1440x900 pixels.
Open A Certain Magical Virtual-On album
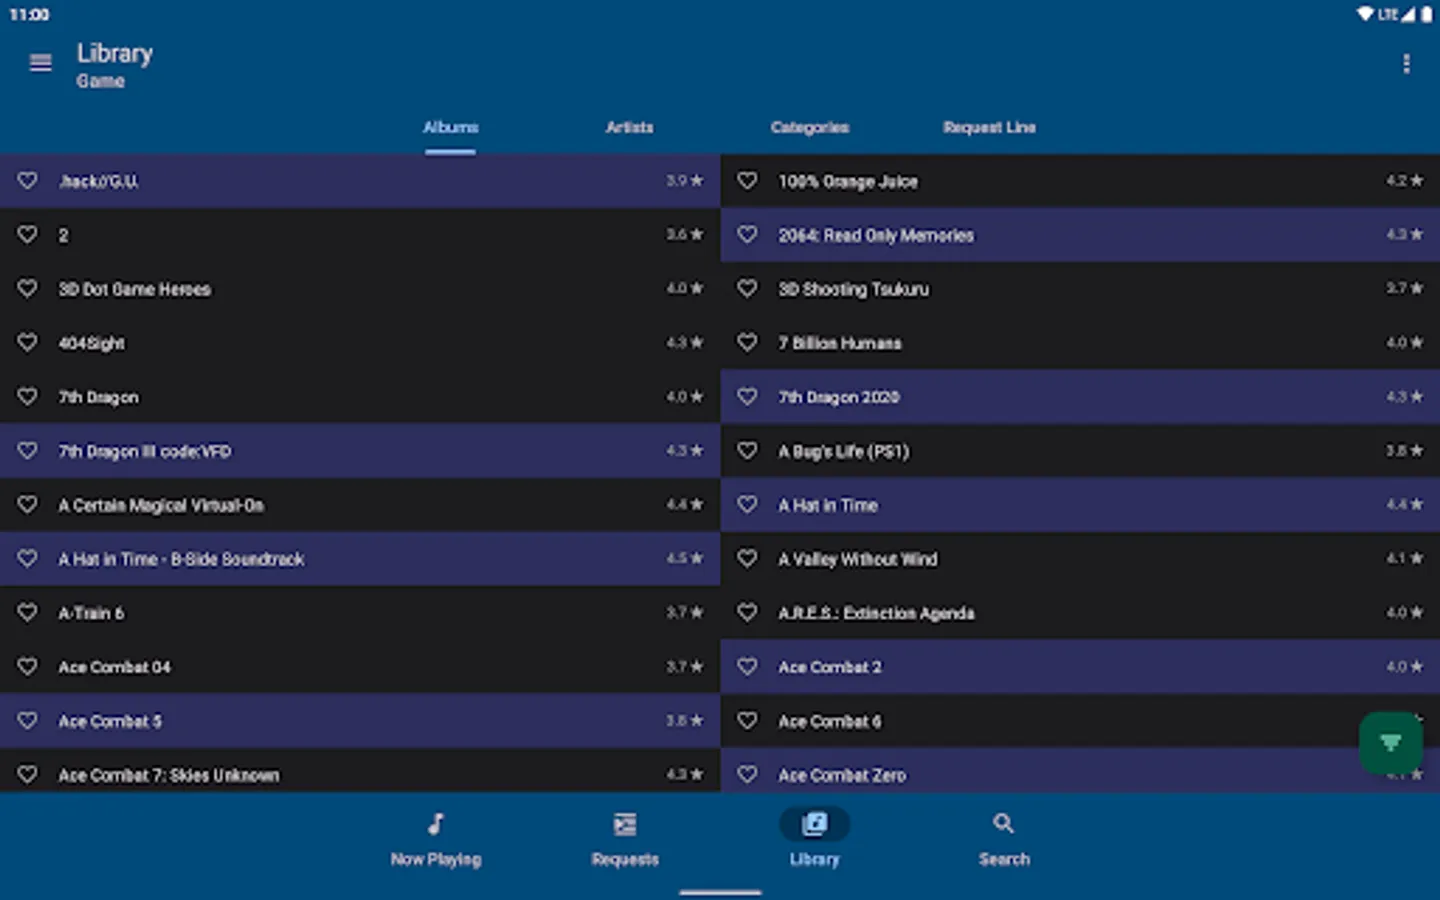161,506
